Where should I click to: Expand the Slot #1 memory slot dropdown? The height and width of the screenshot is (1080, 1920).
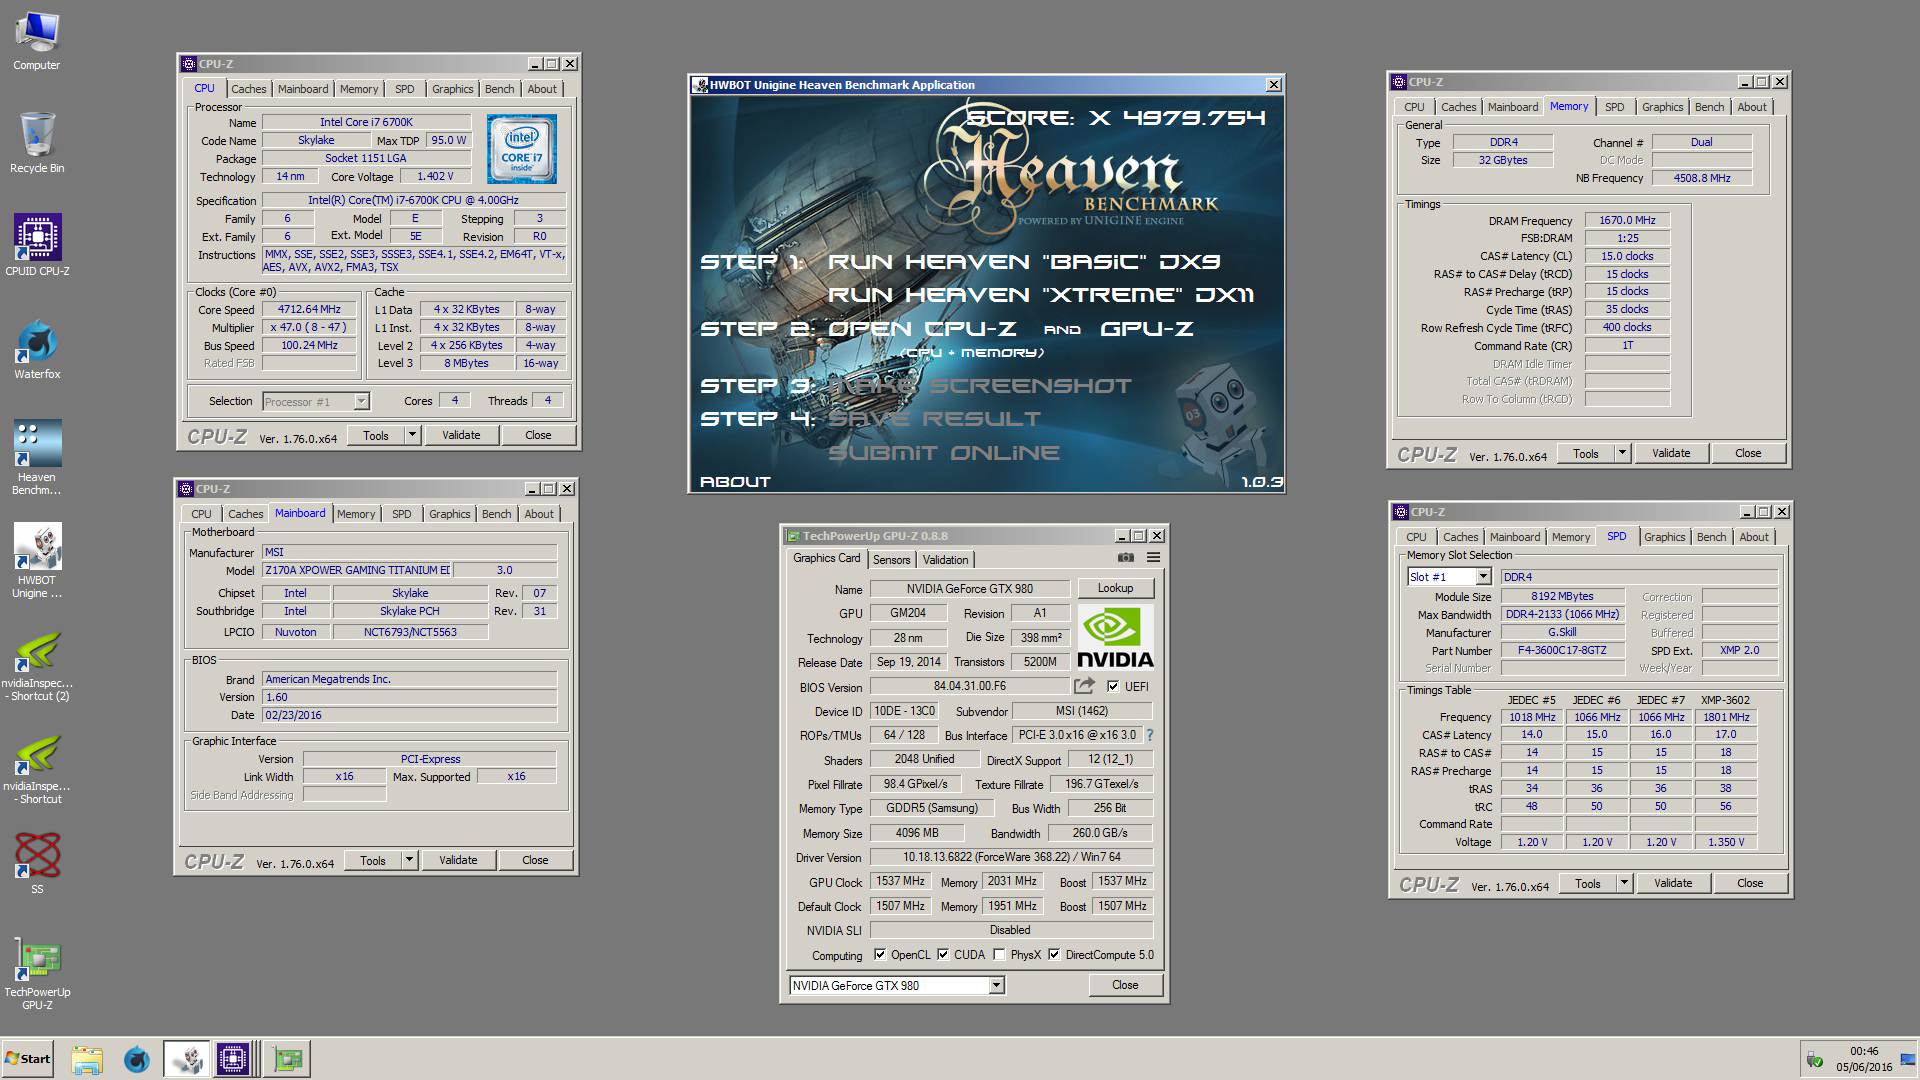(x=1484, y=577)
